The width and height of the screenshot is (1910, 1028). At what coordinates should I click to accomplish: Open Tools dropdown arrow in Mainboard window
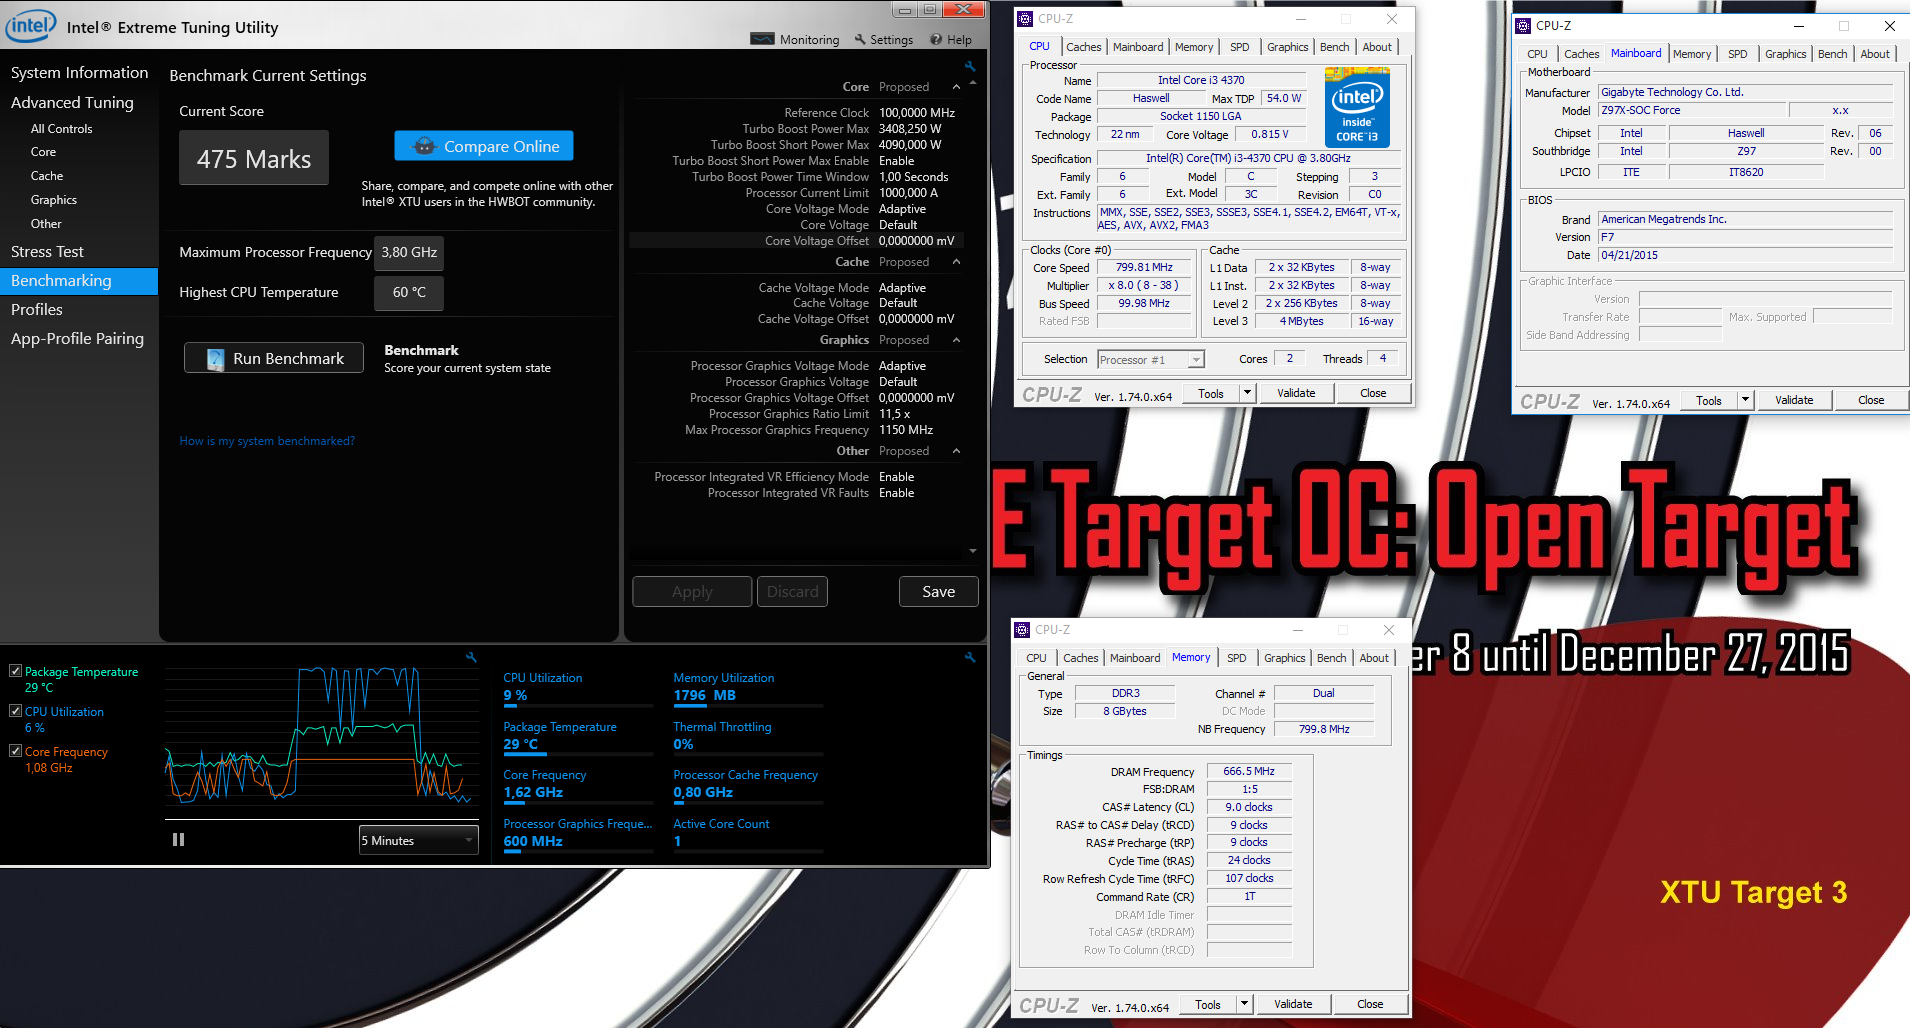coord(1745,400)
